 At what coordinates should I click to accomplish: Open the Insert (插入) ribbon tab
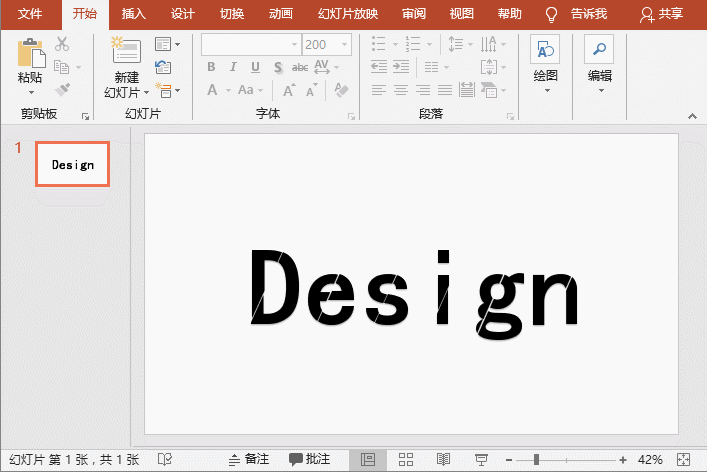(x=133, y=14)
